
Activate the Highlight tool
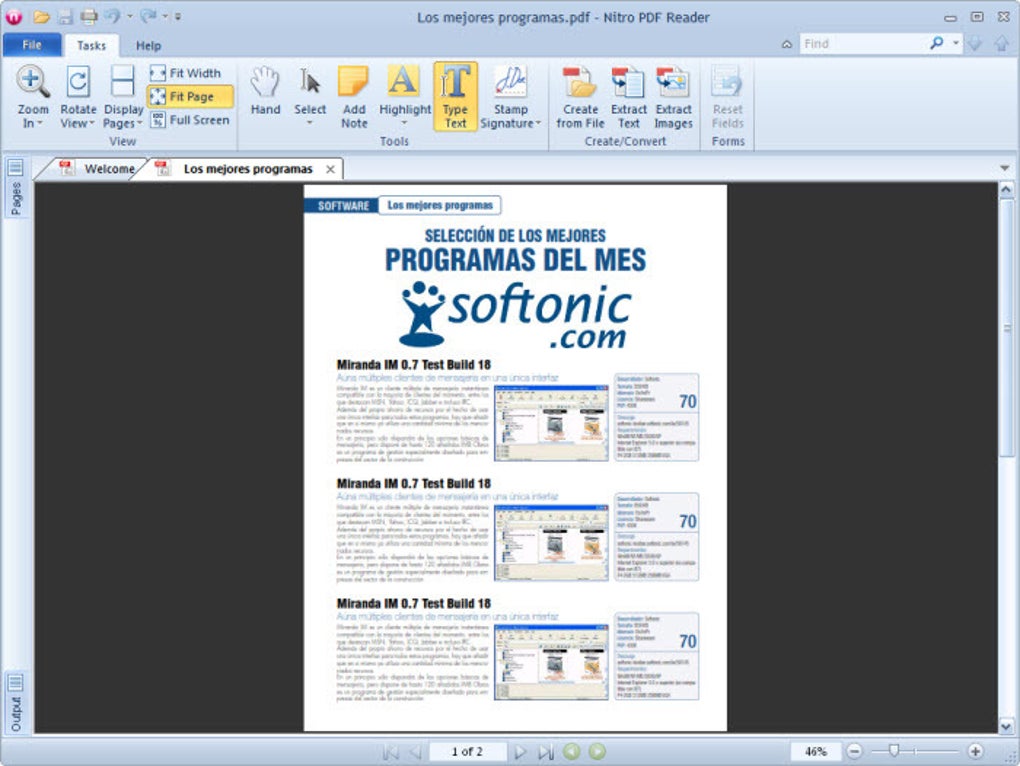click(404, 95)
